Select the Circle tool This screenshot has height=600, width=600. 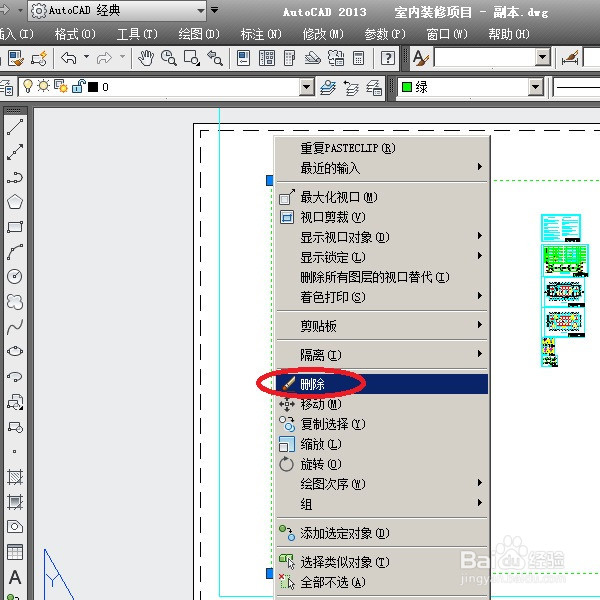(x=15, y=276)
